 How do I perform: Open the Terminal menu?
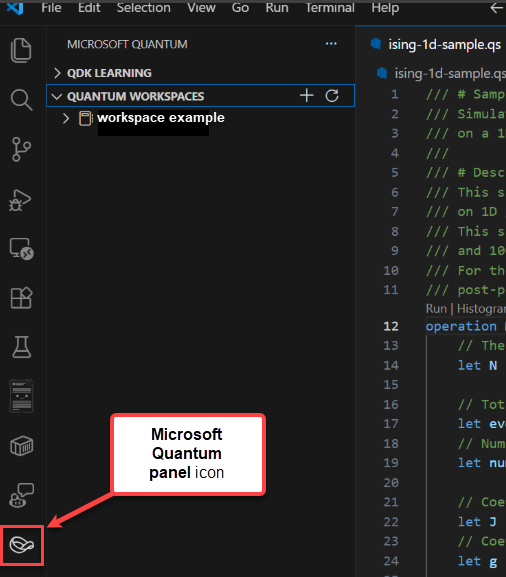(330, 7)
